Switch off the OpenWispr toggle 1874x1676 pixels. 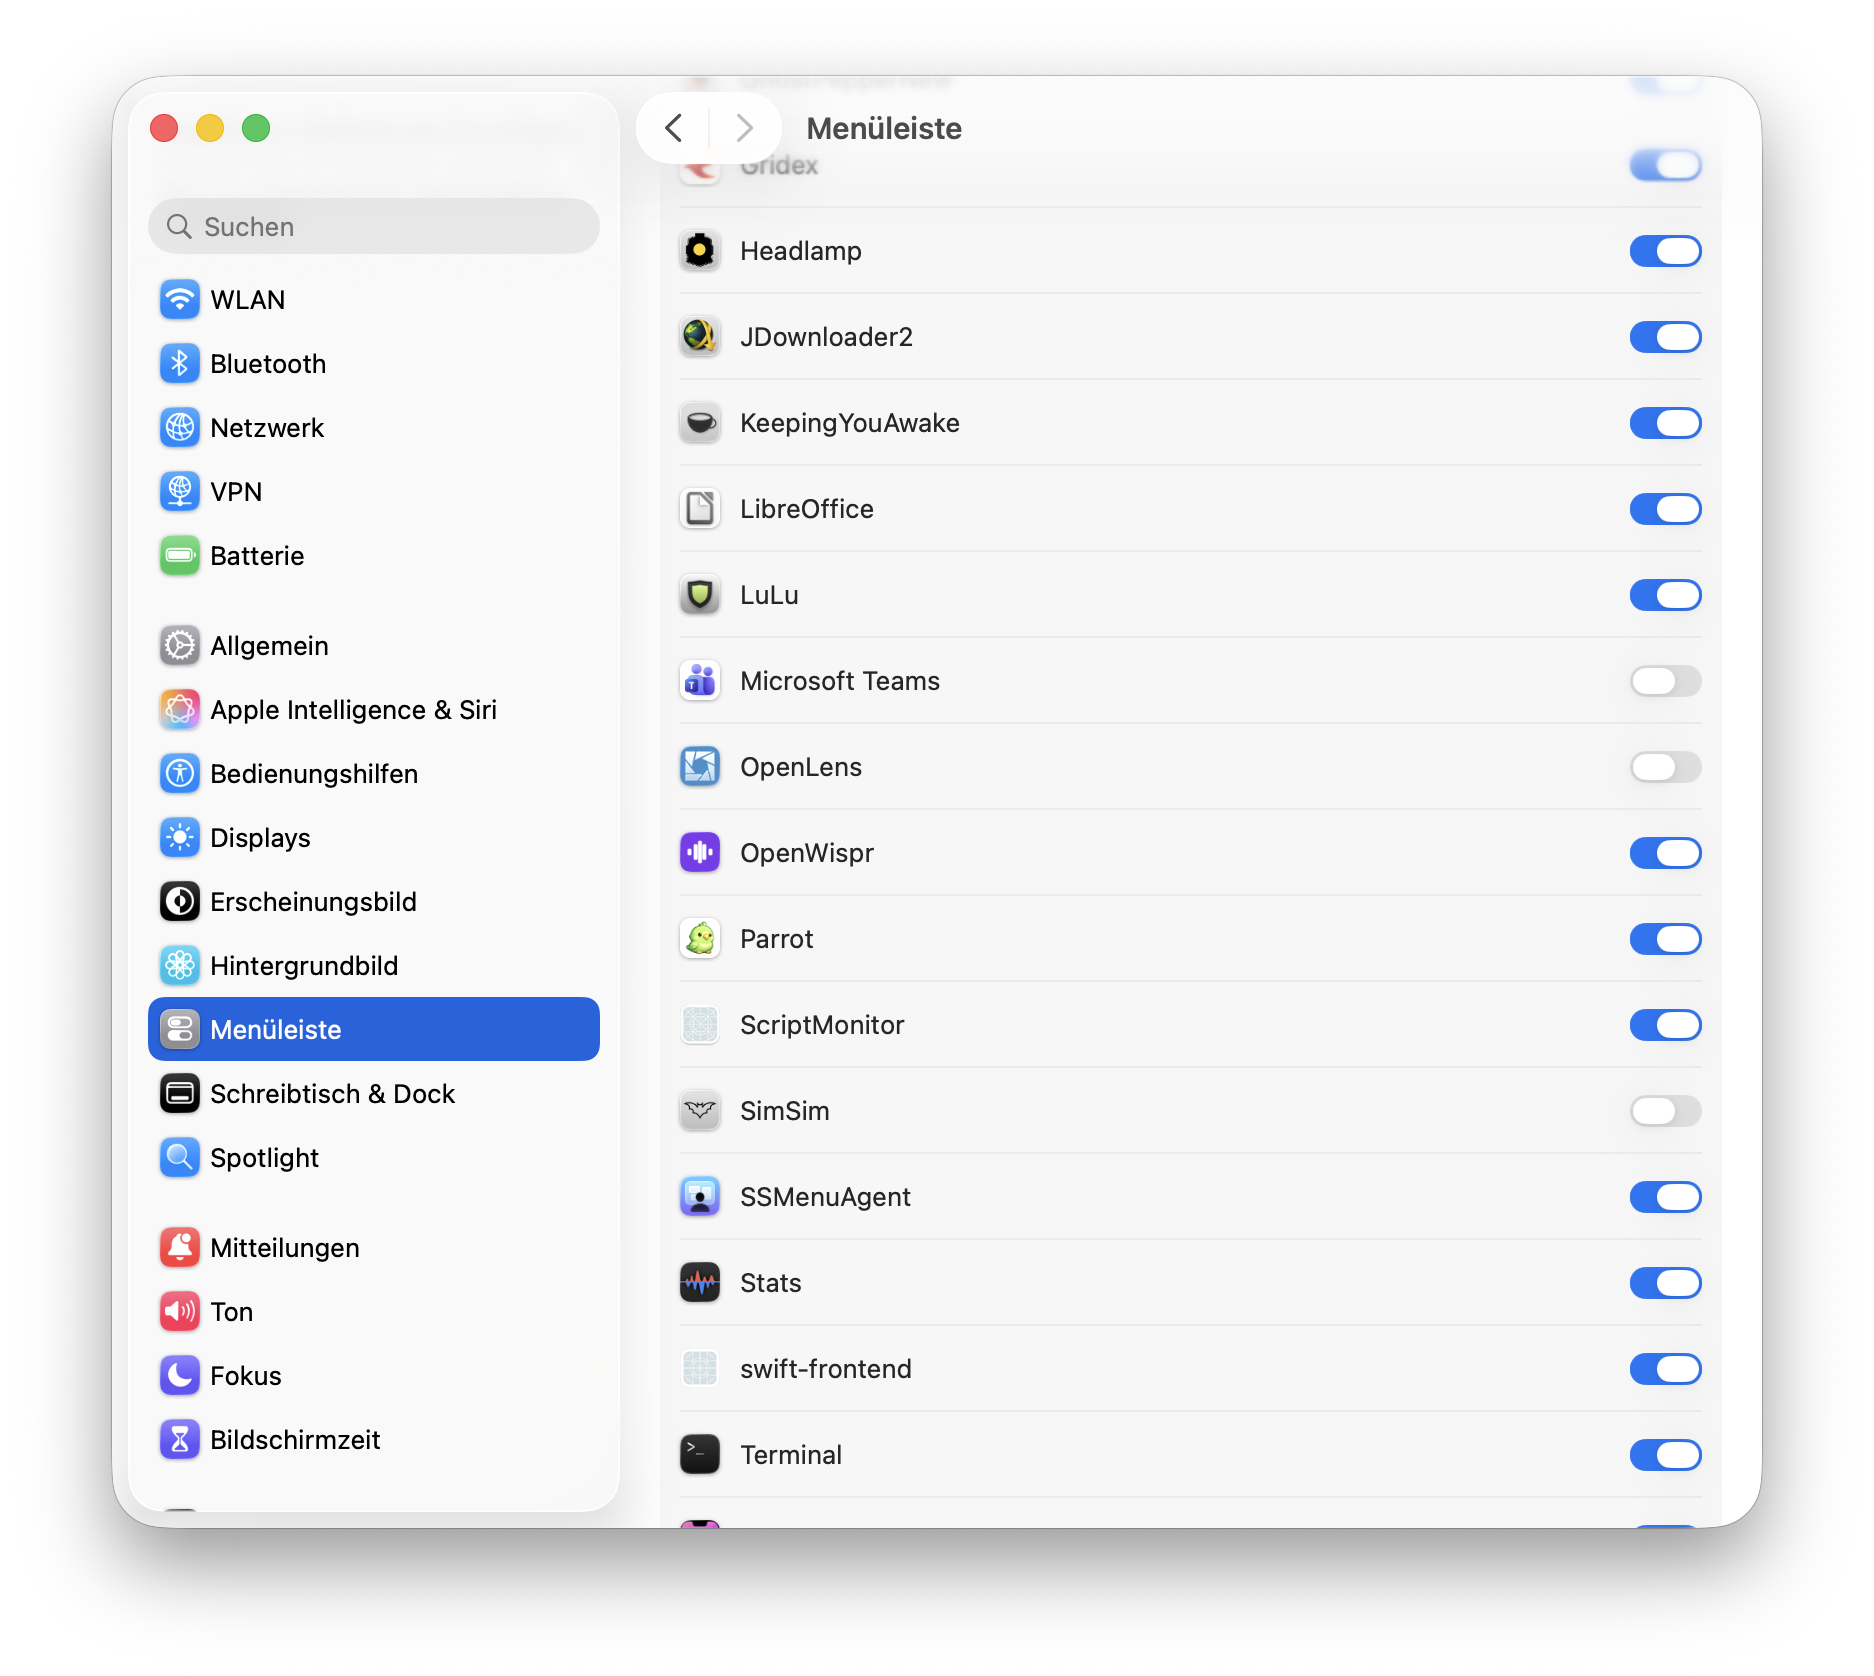click(x=1666, y=853)
